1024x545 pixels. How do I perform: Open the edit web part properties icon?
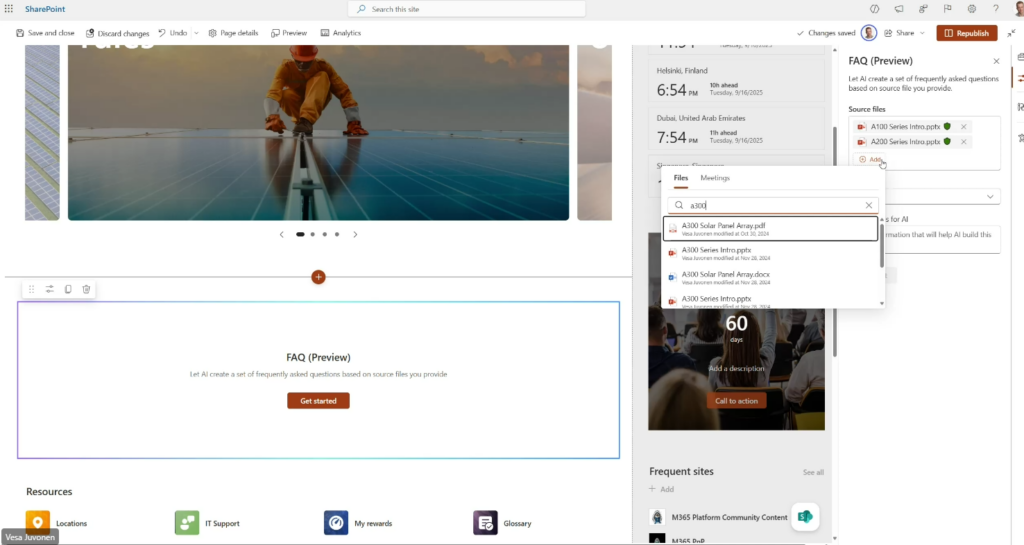[x=50, y=289]
